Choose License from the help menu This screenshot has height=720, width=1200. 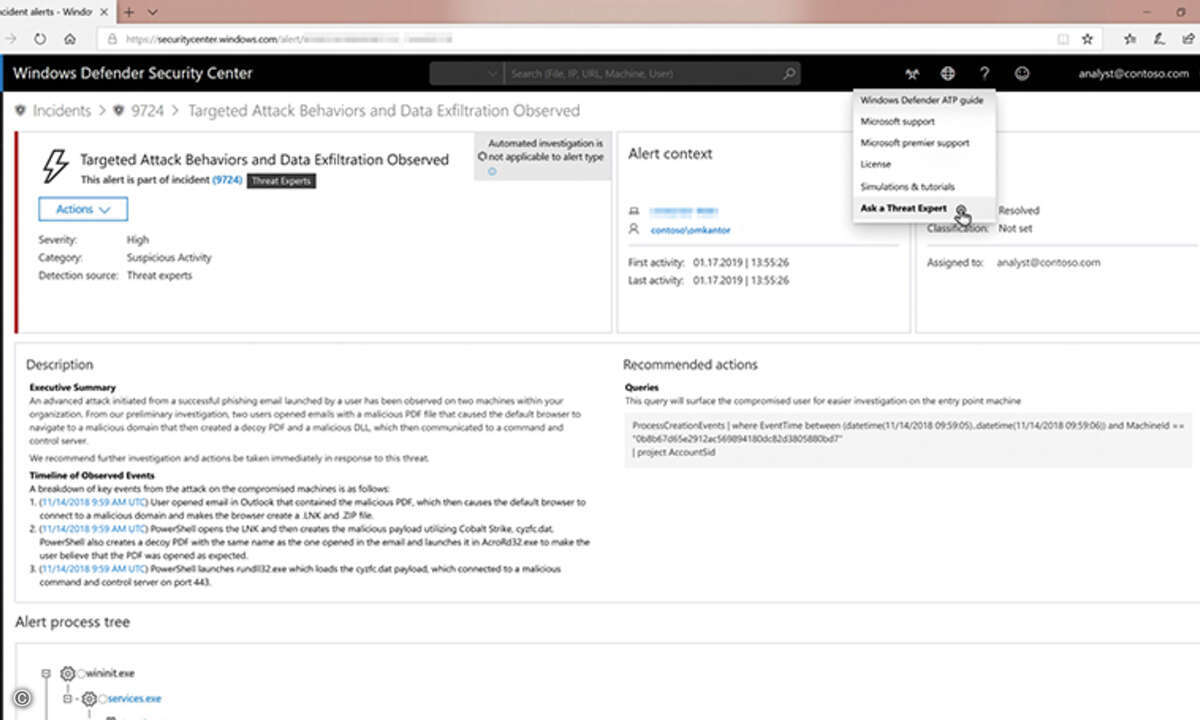coord(876,164)
